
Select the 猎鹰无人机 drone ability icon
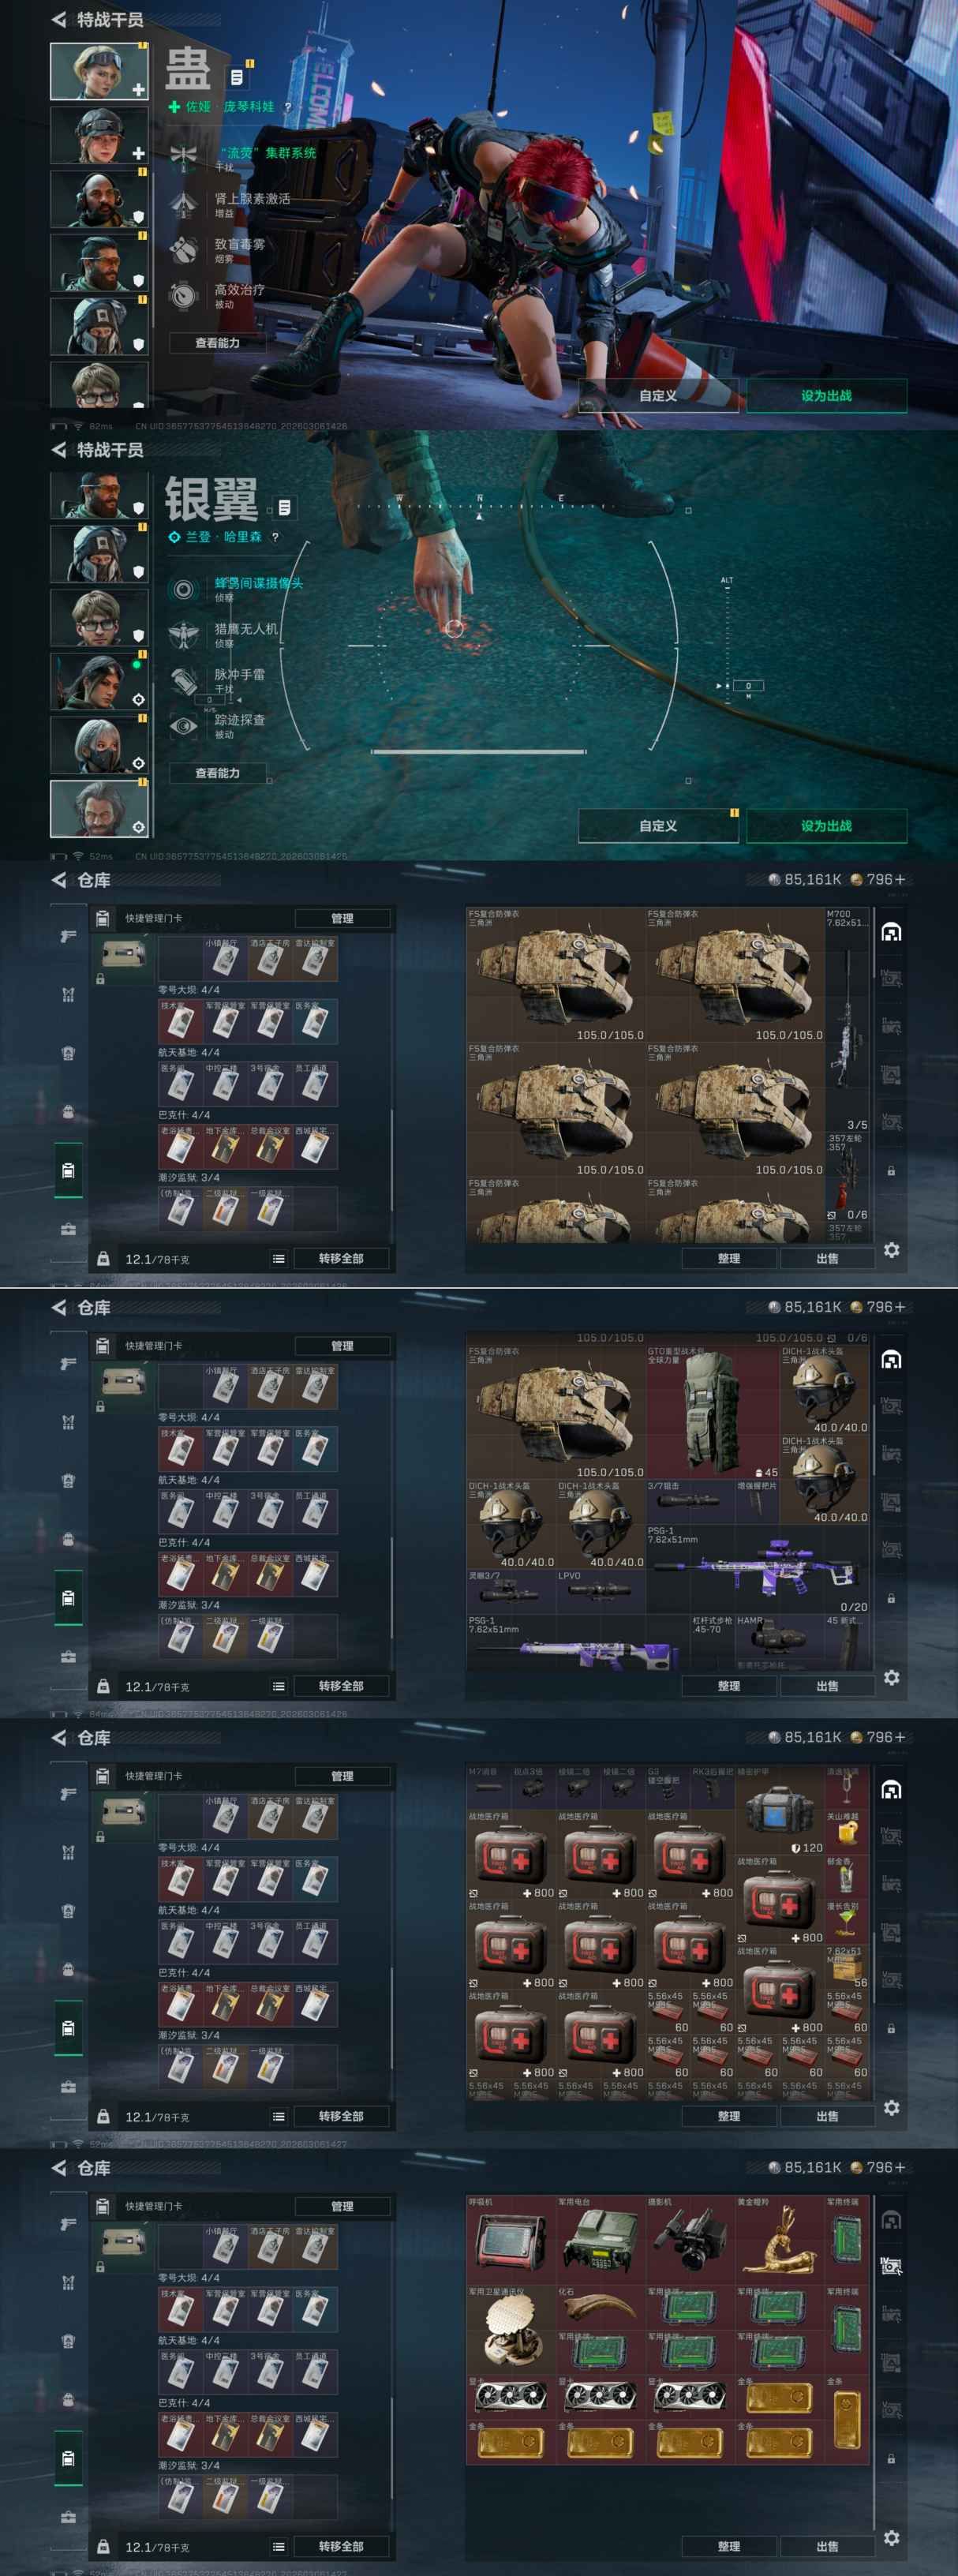[x=183, y=635]
